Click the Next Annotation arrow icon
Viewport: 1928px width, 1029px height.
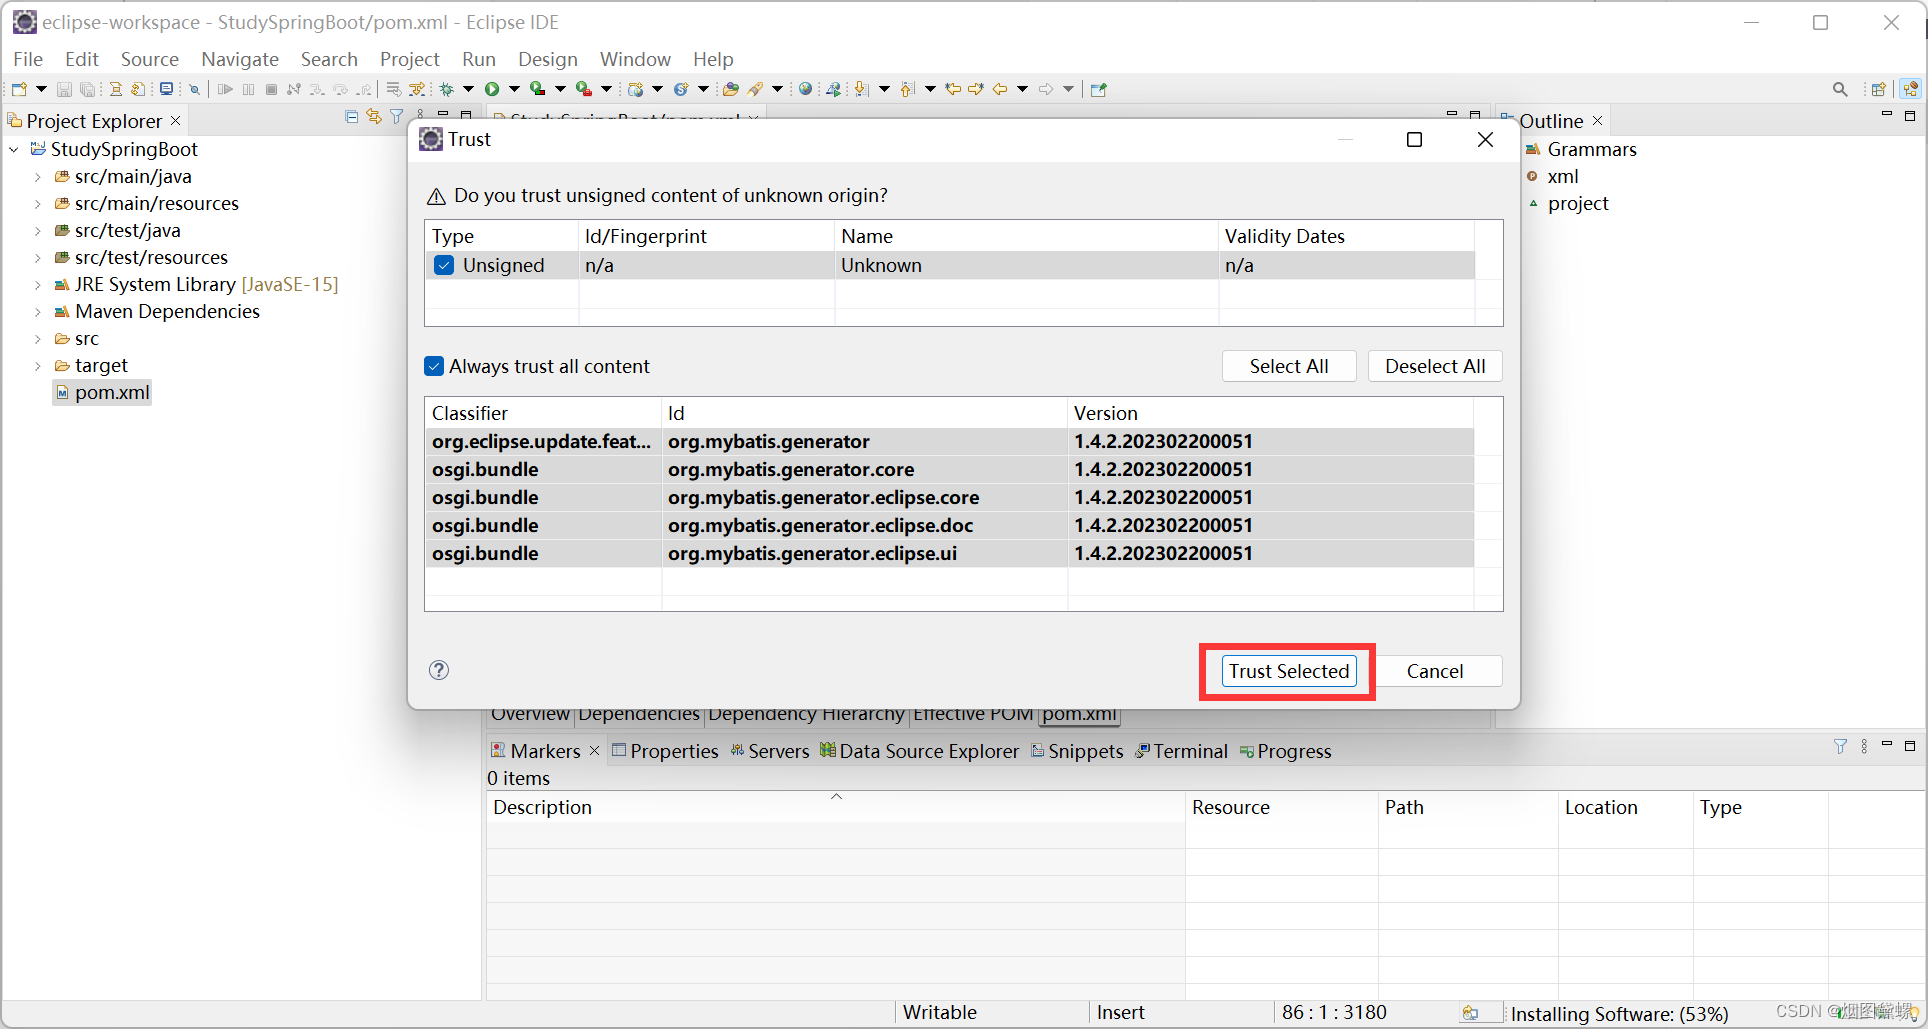[x=862, y=89]
